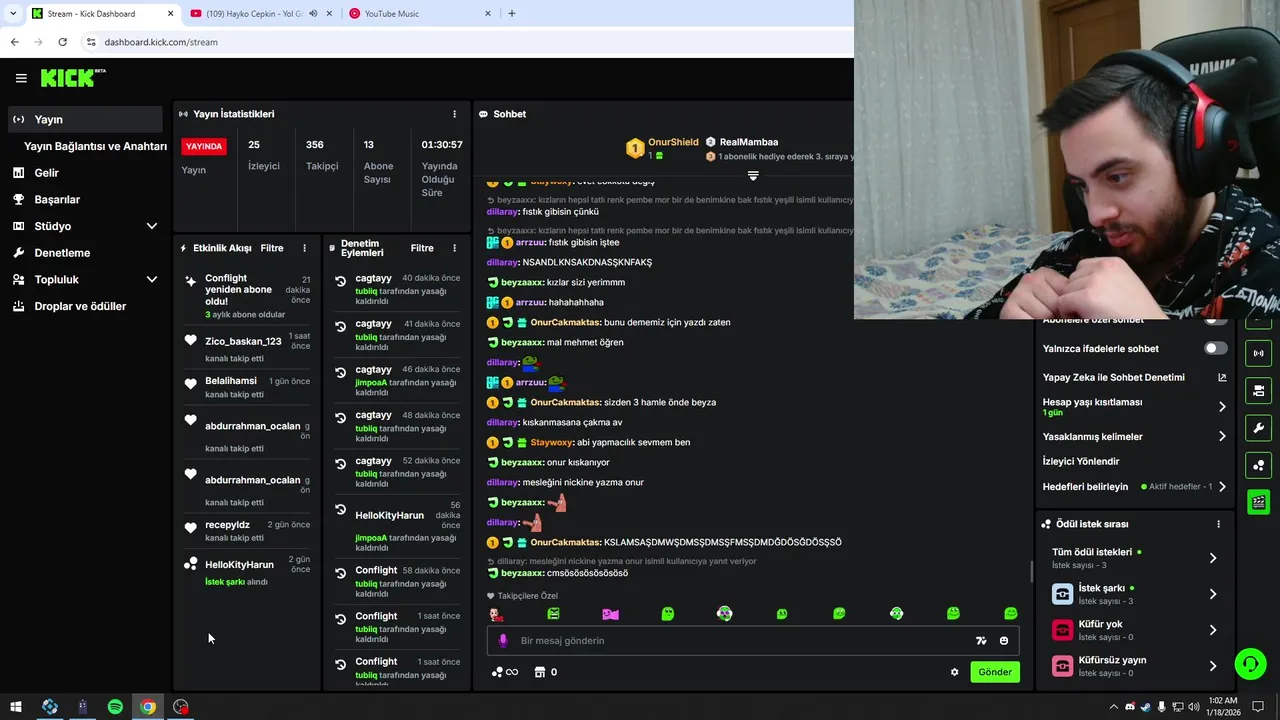Open Filtre in Denetim Eylemleri panel
This screenshot has width=1280, height=720.
pos(422,248)
